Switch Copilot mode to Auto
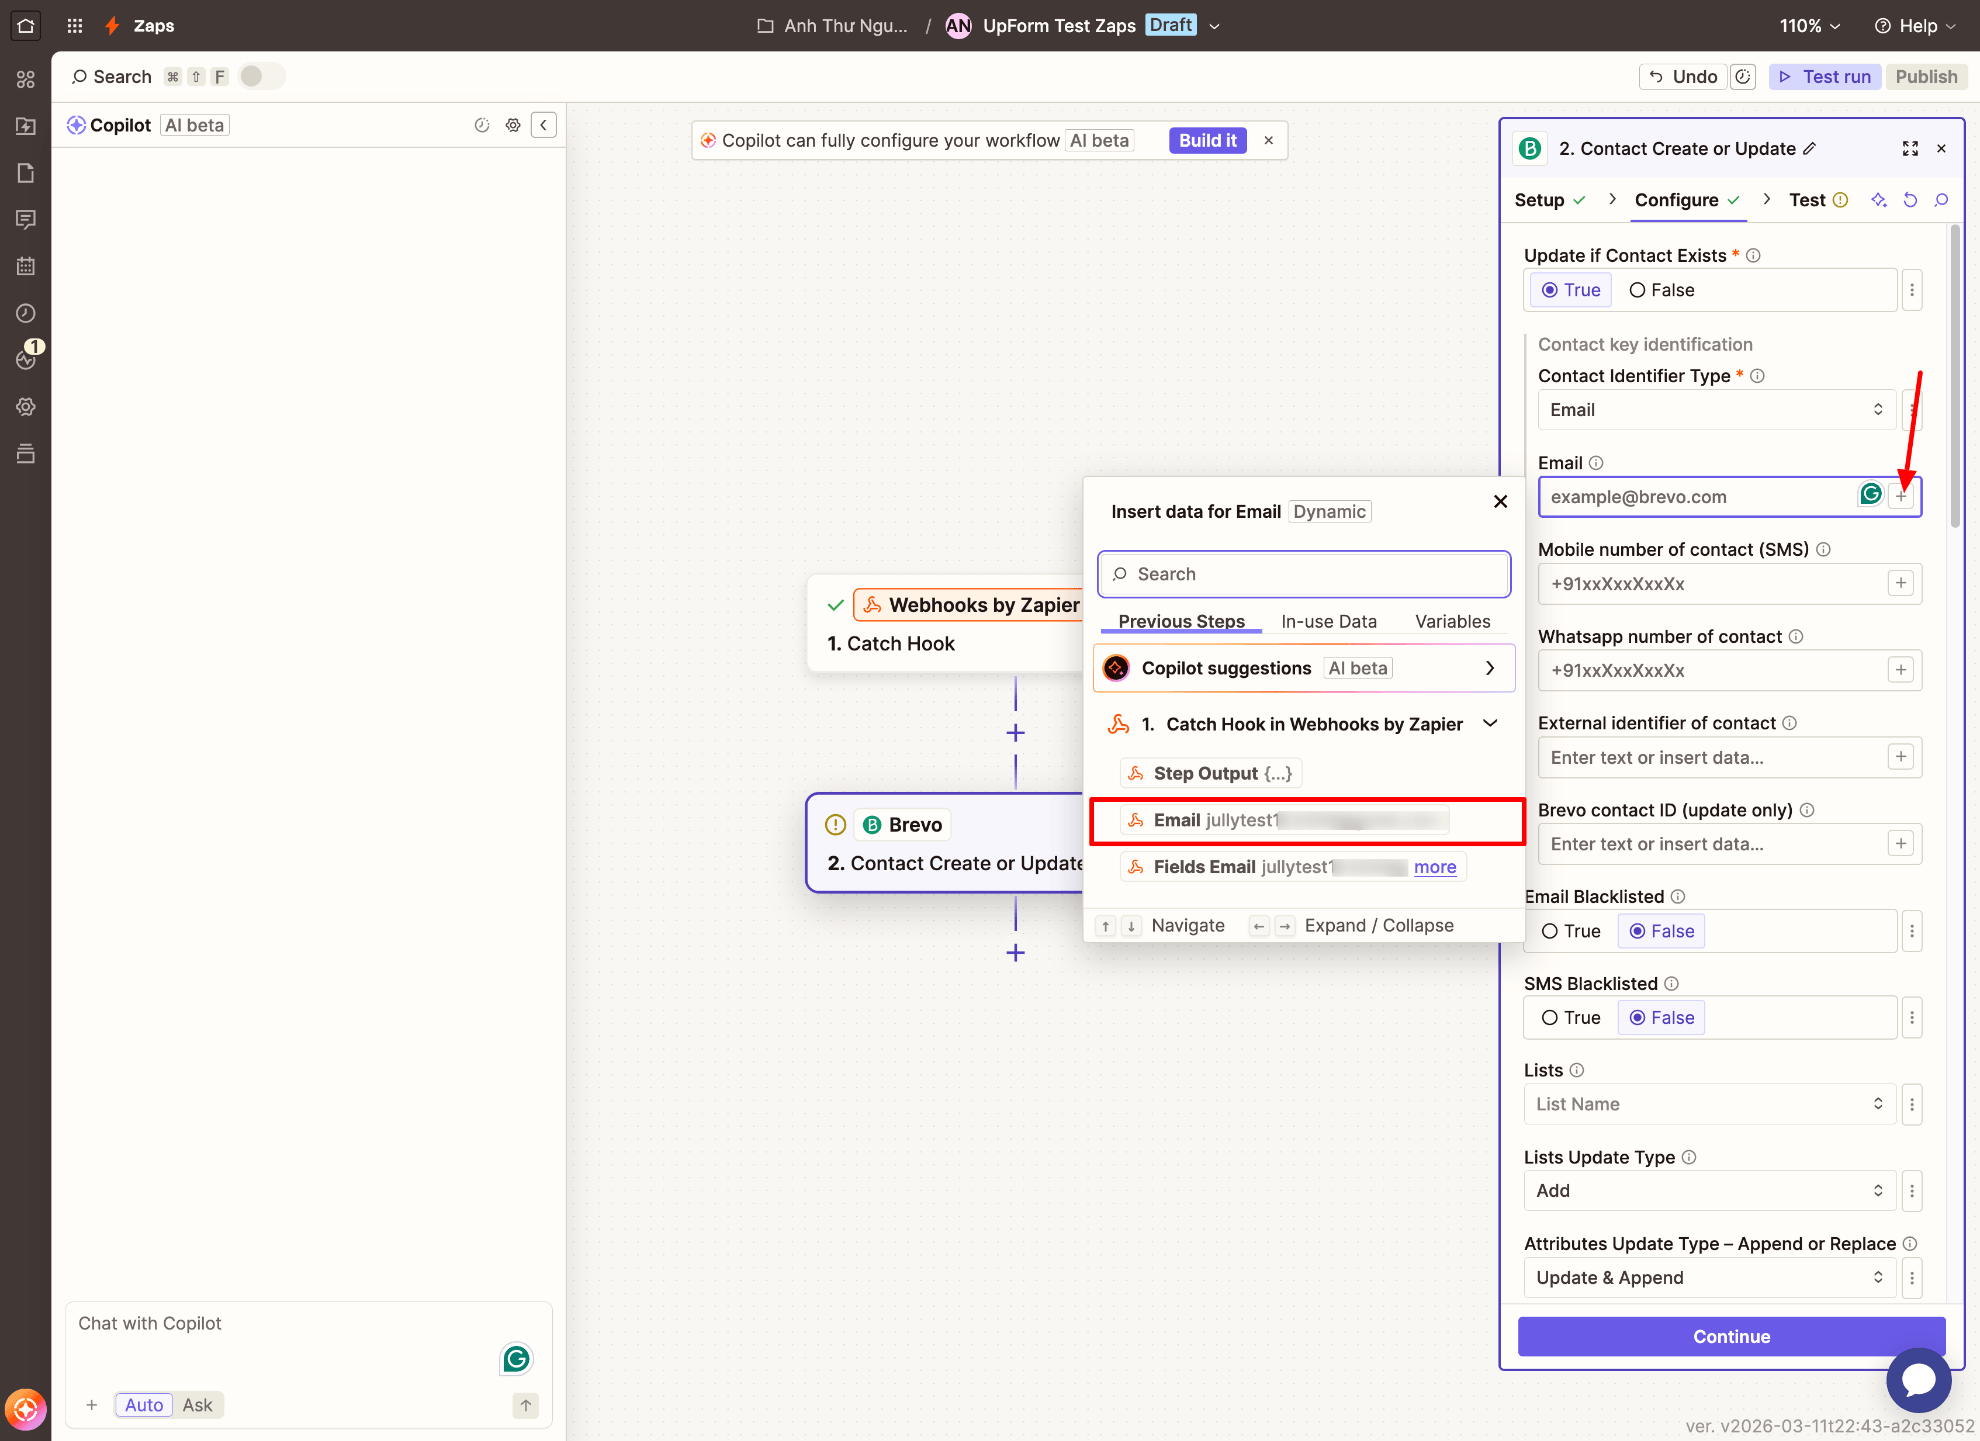 coord(143,1405)
